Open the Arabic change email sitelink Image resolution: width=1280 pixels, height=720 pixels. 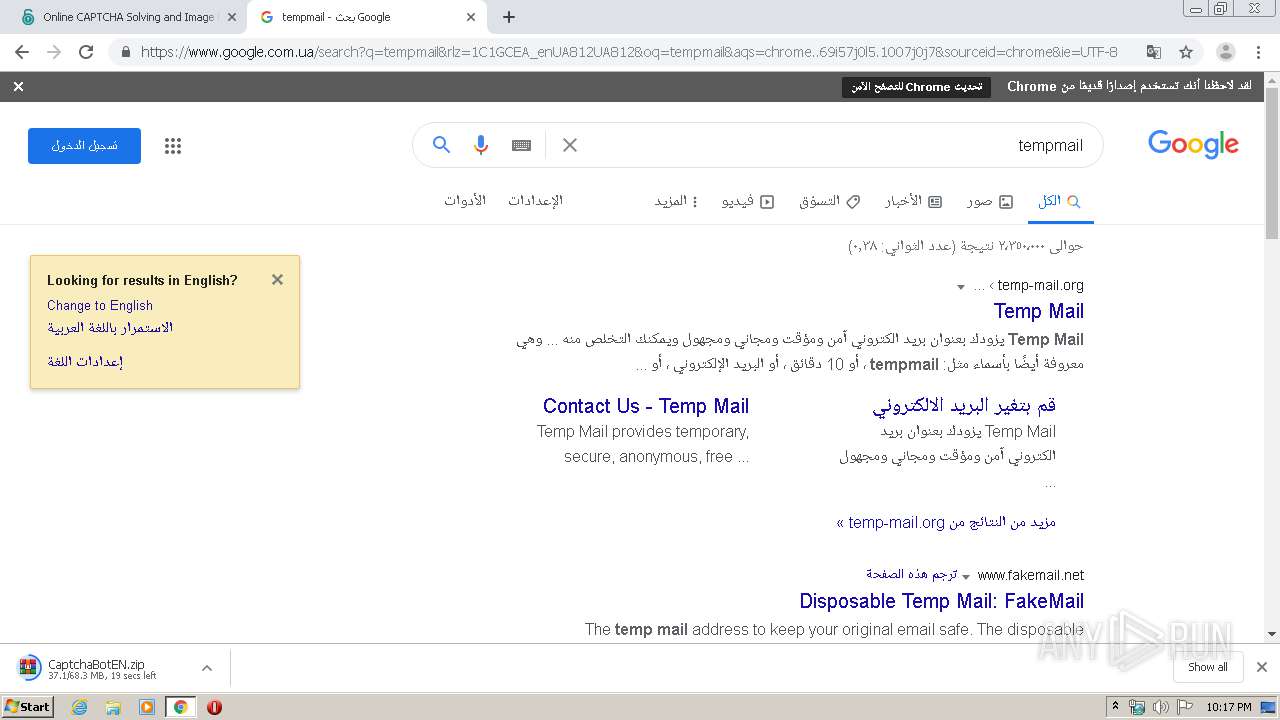[964, 406]
